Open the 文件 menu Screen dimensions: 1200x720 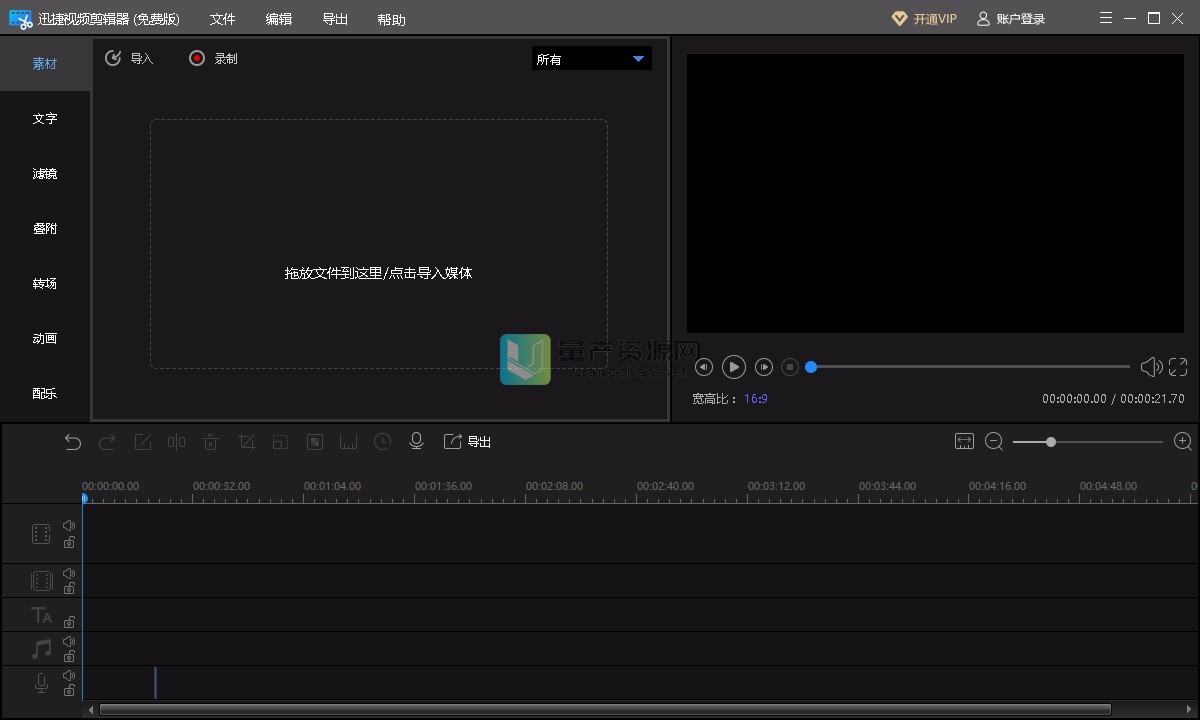pyautogui.click(x=222, y=19)
